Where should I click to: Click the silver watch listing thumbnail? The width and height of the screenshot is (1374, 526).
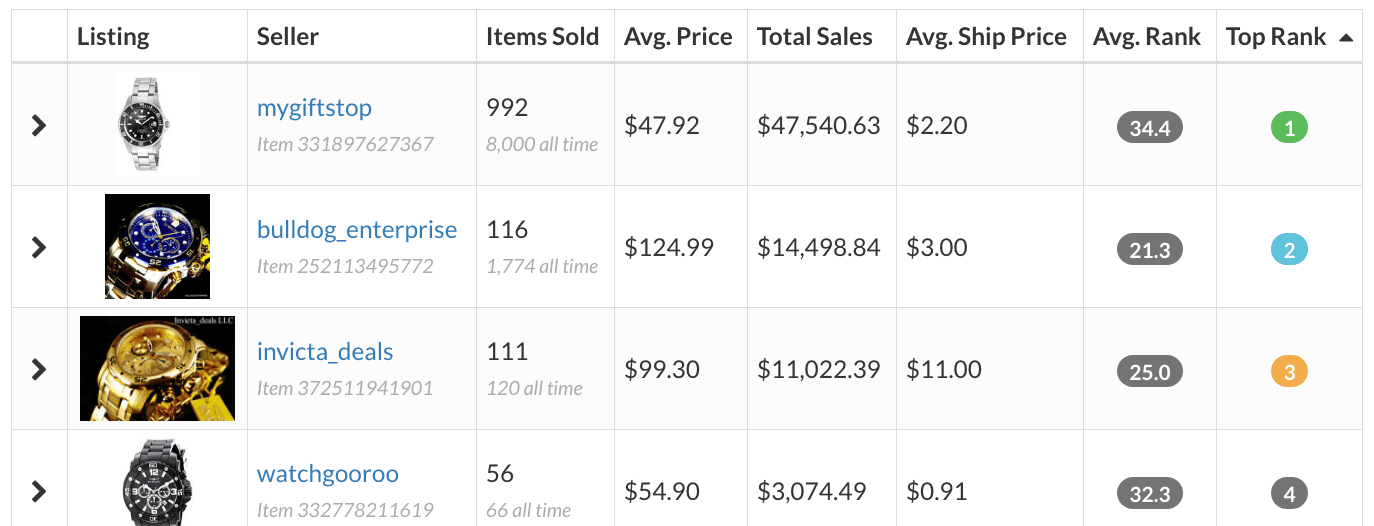click(157, 125)
